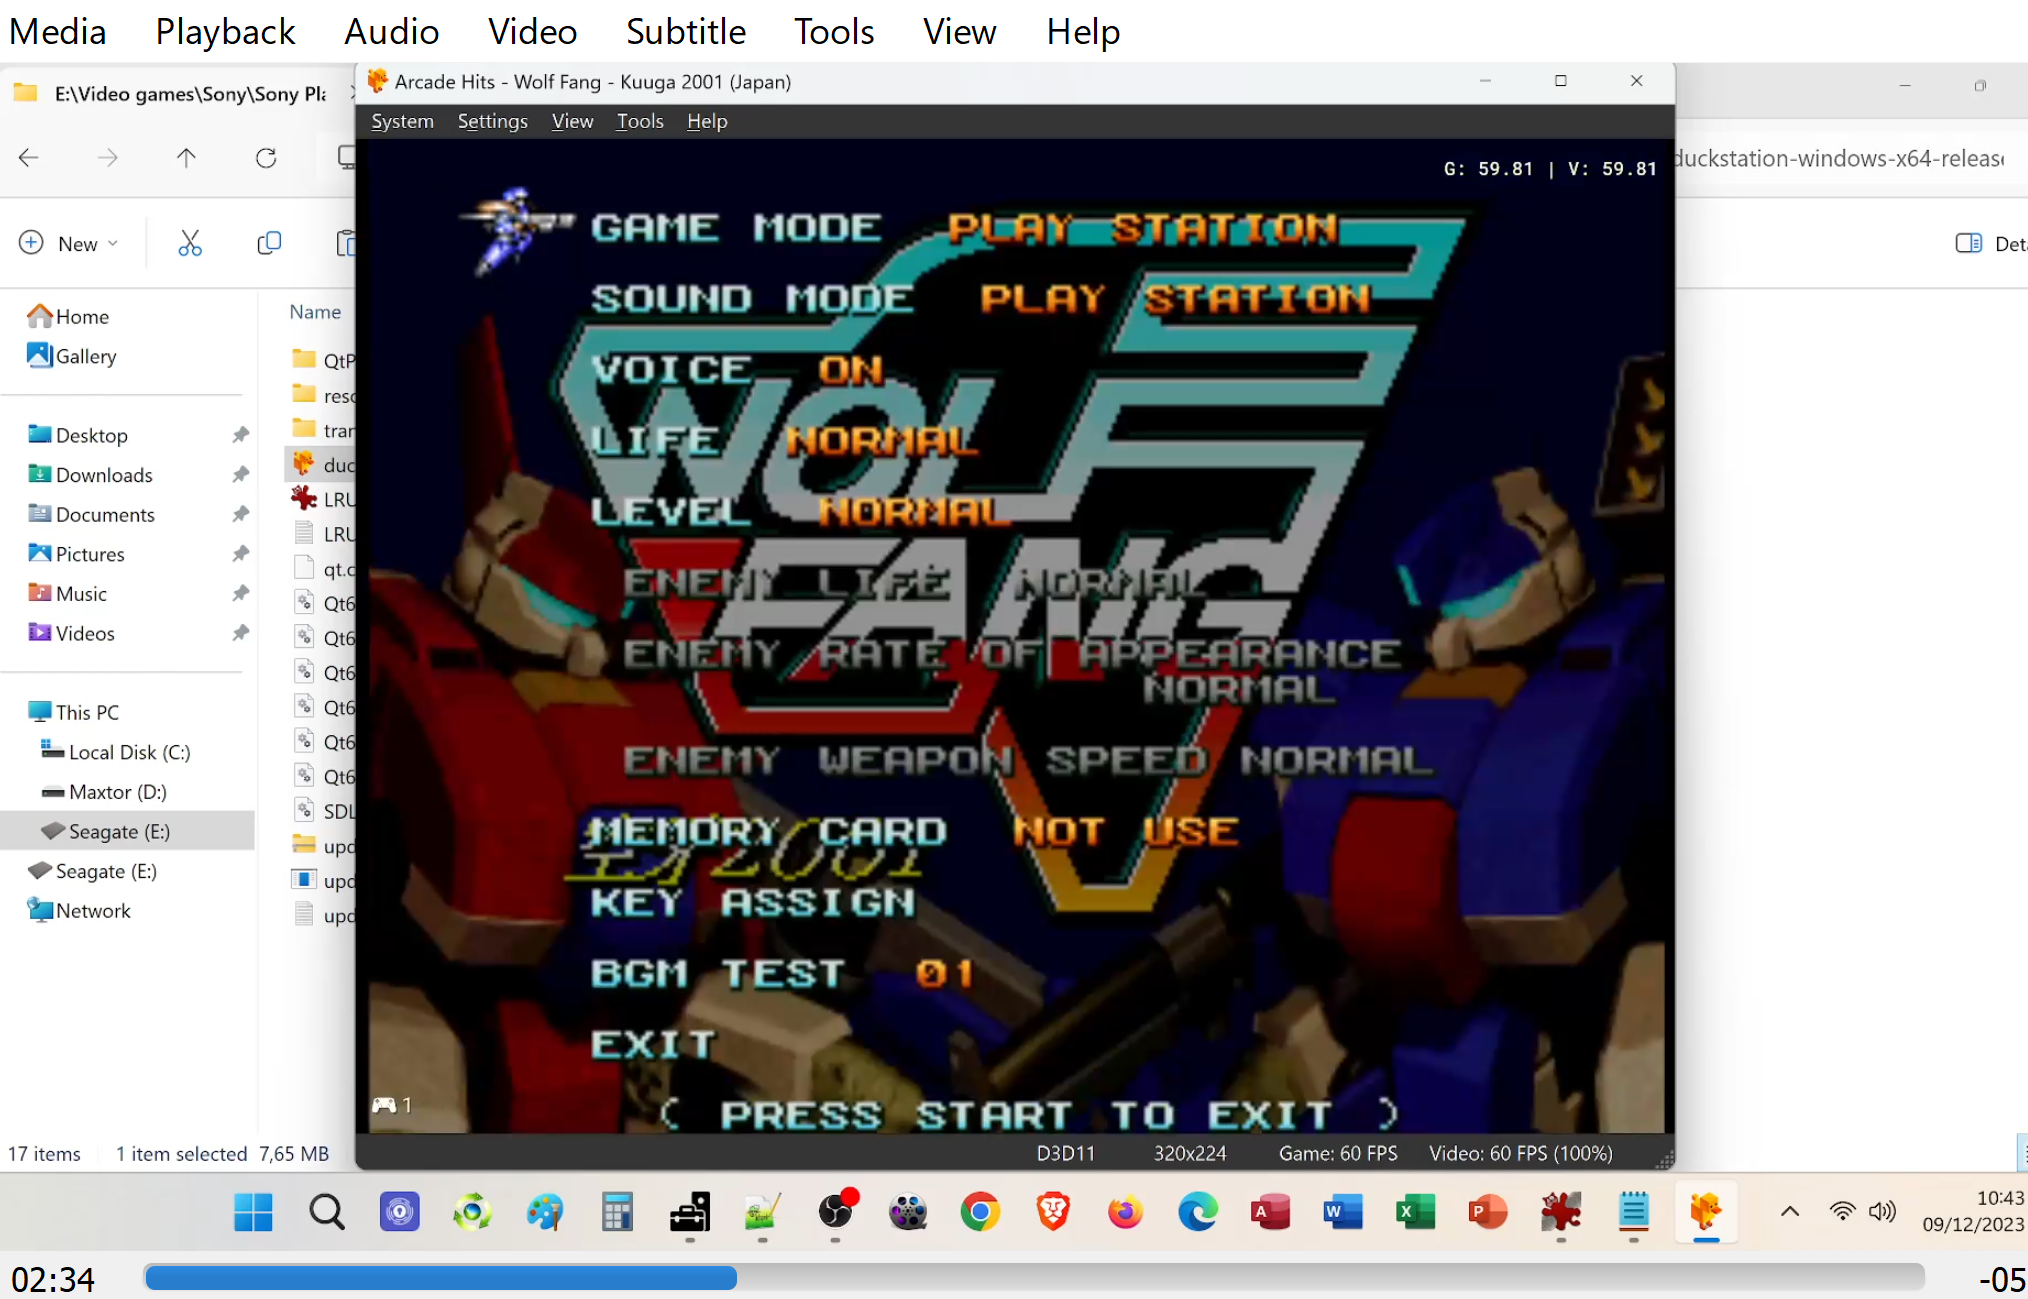Screen dimensions: 2028x1299
Task: Open the Subtitle menu in the media player
Action: click(685, 31)
